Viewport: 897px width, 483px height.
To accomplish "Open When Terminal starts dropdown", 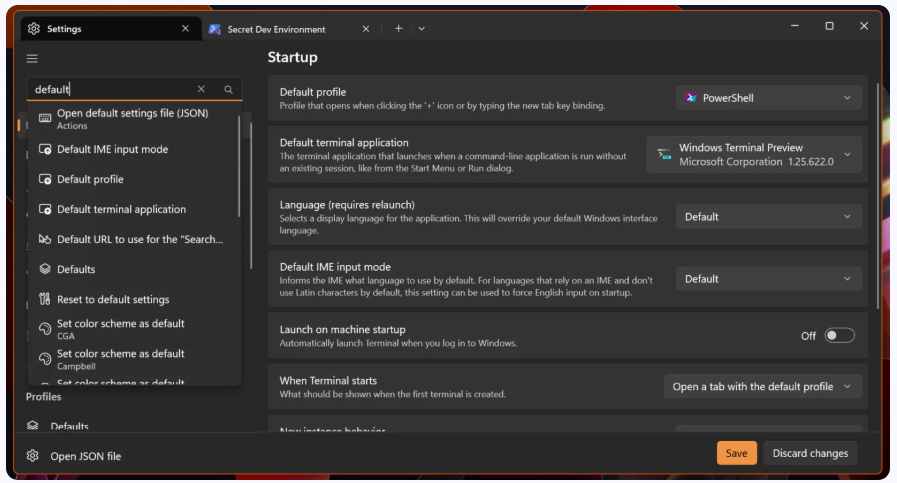I will [763, 386].
